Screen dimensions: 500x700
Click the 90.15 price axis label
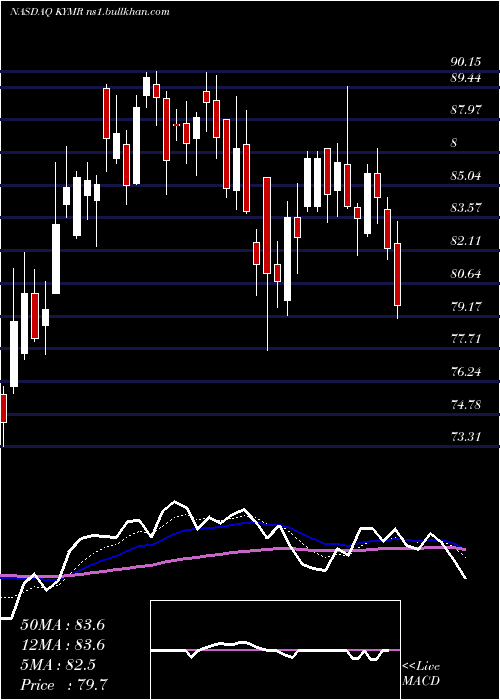[x=466, y=62]
